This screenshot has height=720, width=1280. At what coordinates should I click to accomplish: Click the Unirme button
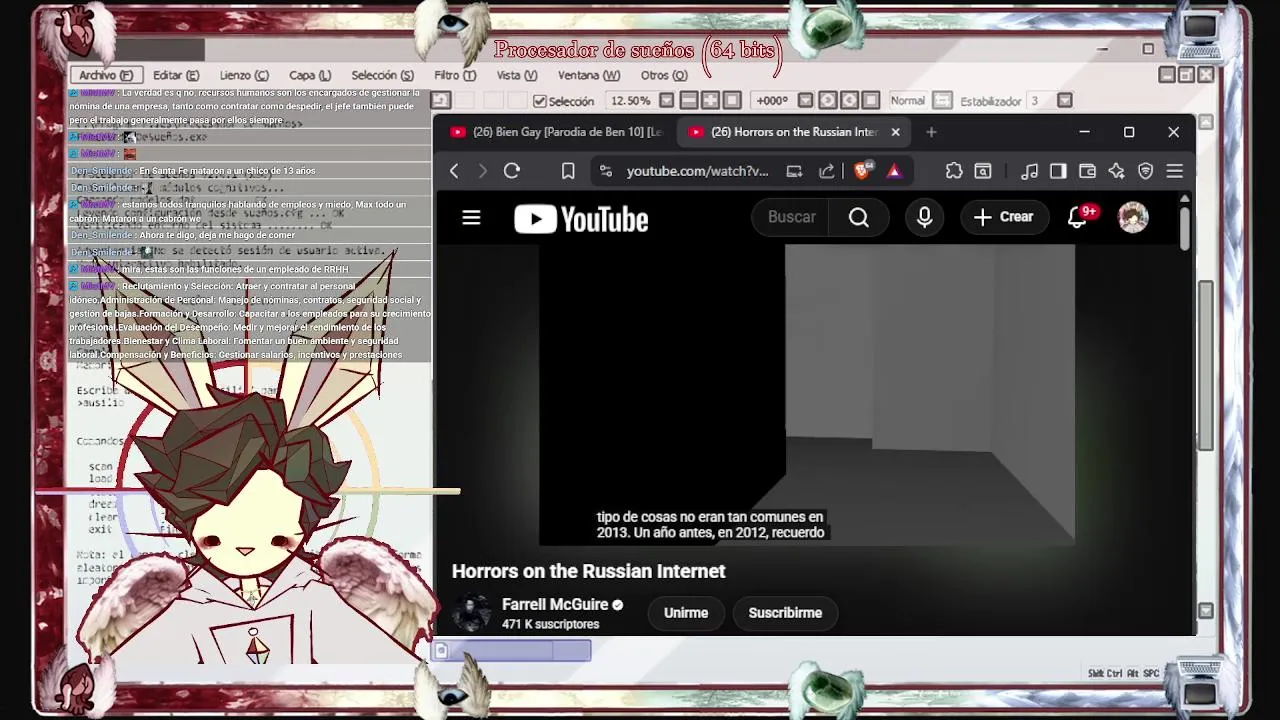[x=686, y=613]
